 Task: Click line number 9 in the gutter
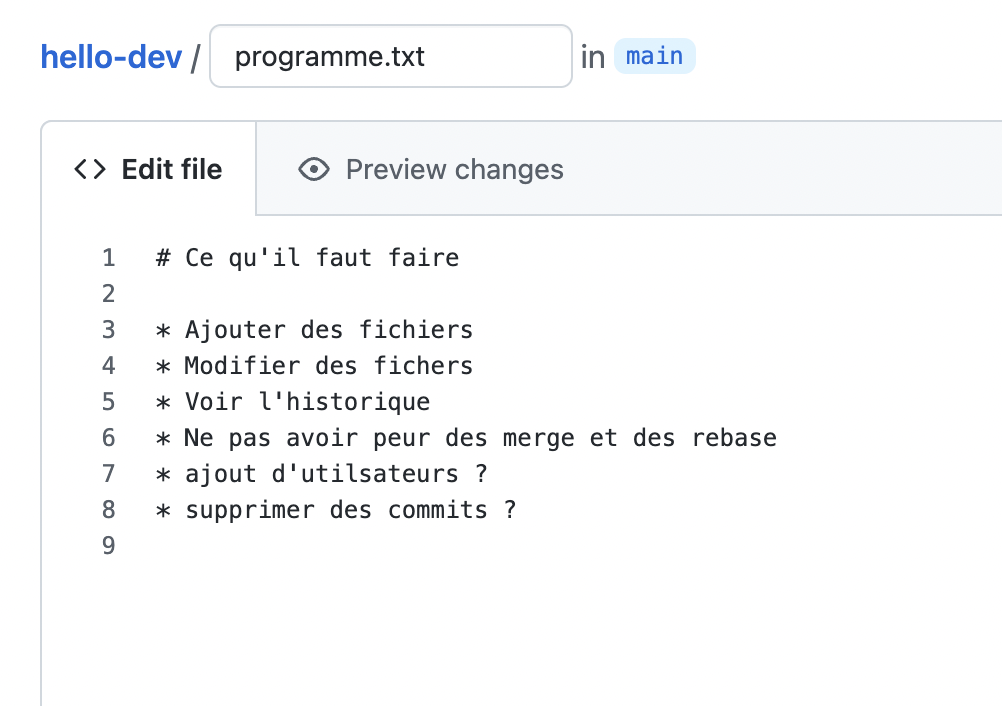[108, 546]
